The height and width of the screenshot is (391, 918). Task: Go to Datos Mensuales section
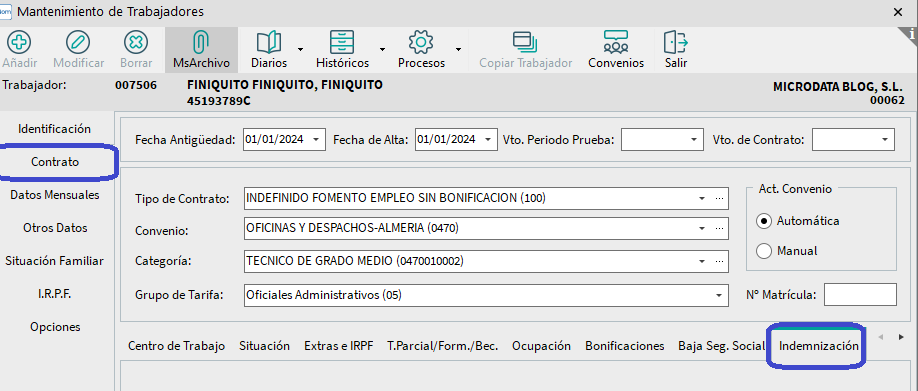(x=54, y=195)
